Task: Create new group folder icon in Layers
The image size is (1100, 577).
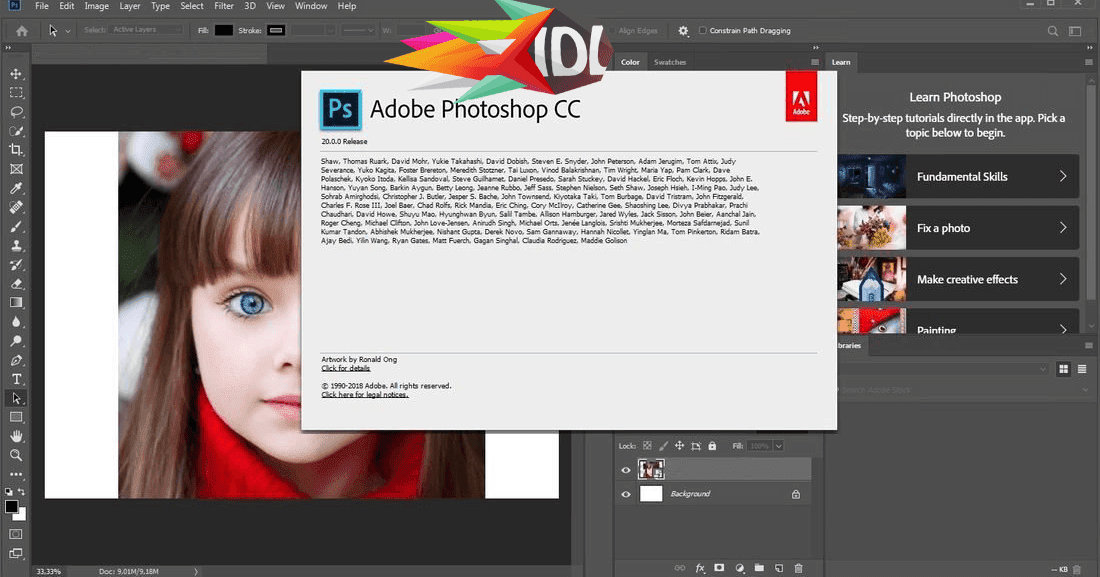Action: (759, 568)
